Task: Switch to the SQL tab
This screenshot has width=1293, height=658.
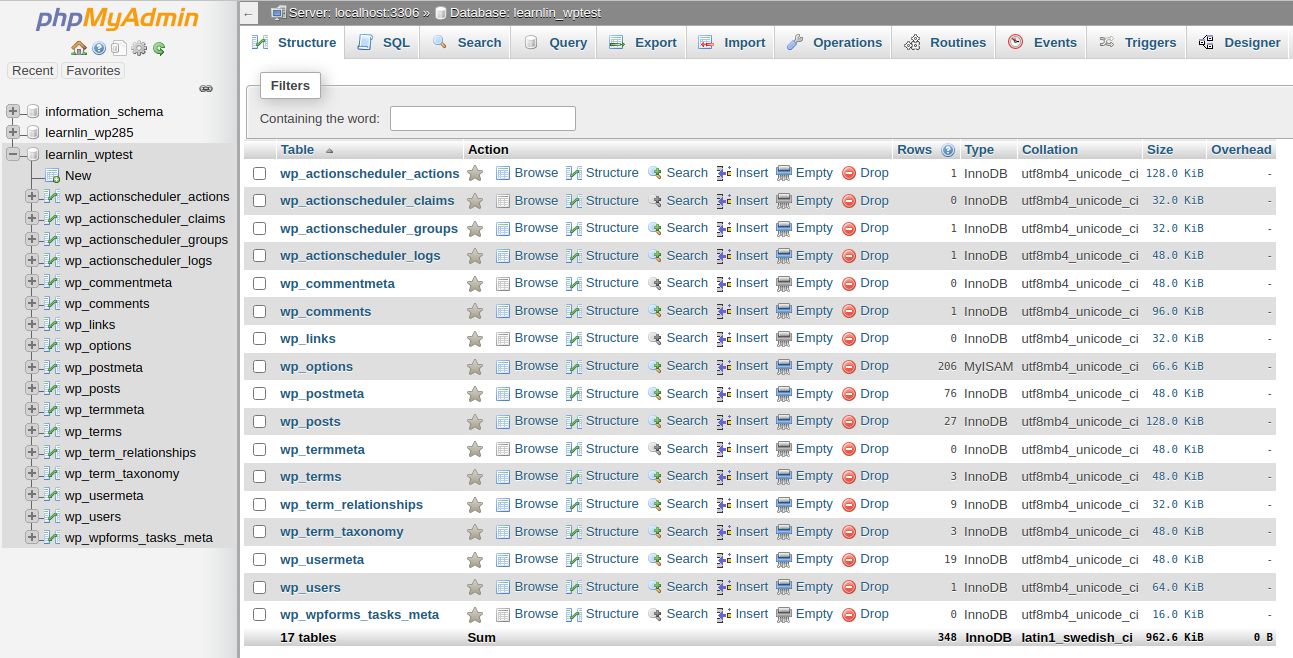Action: pos(382,42)
